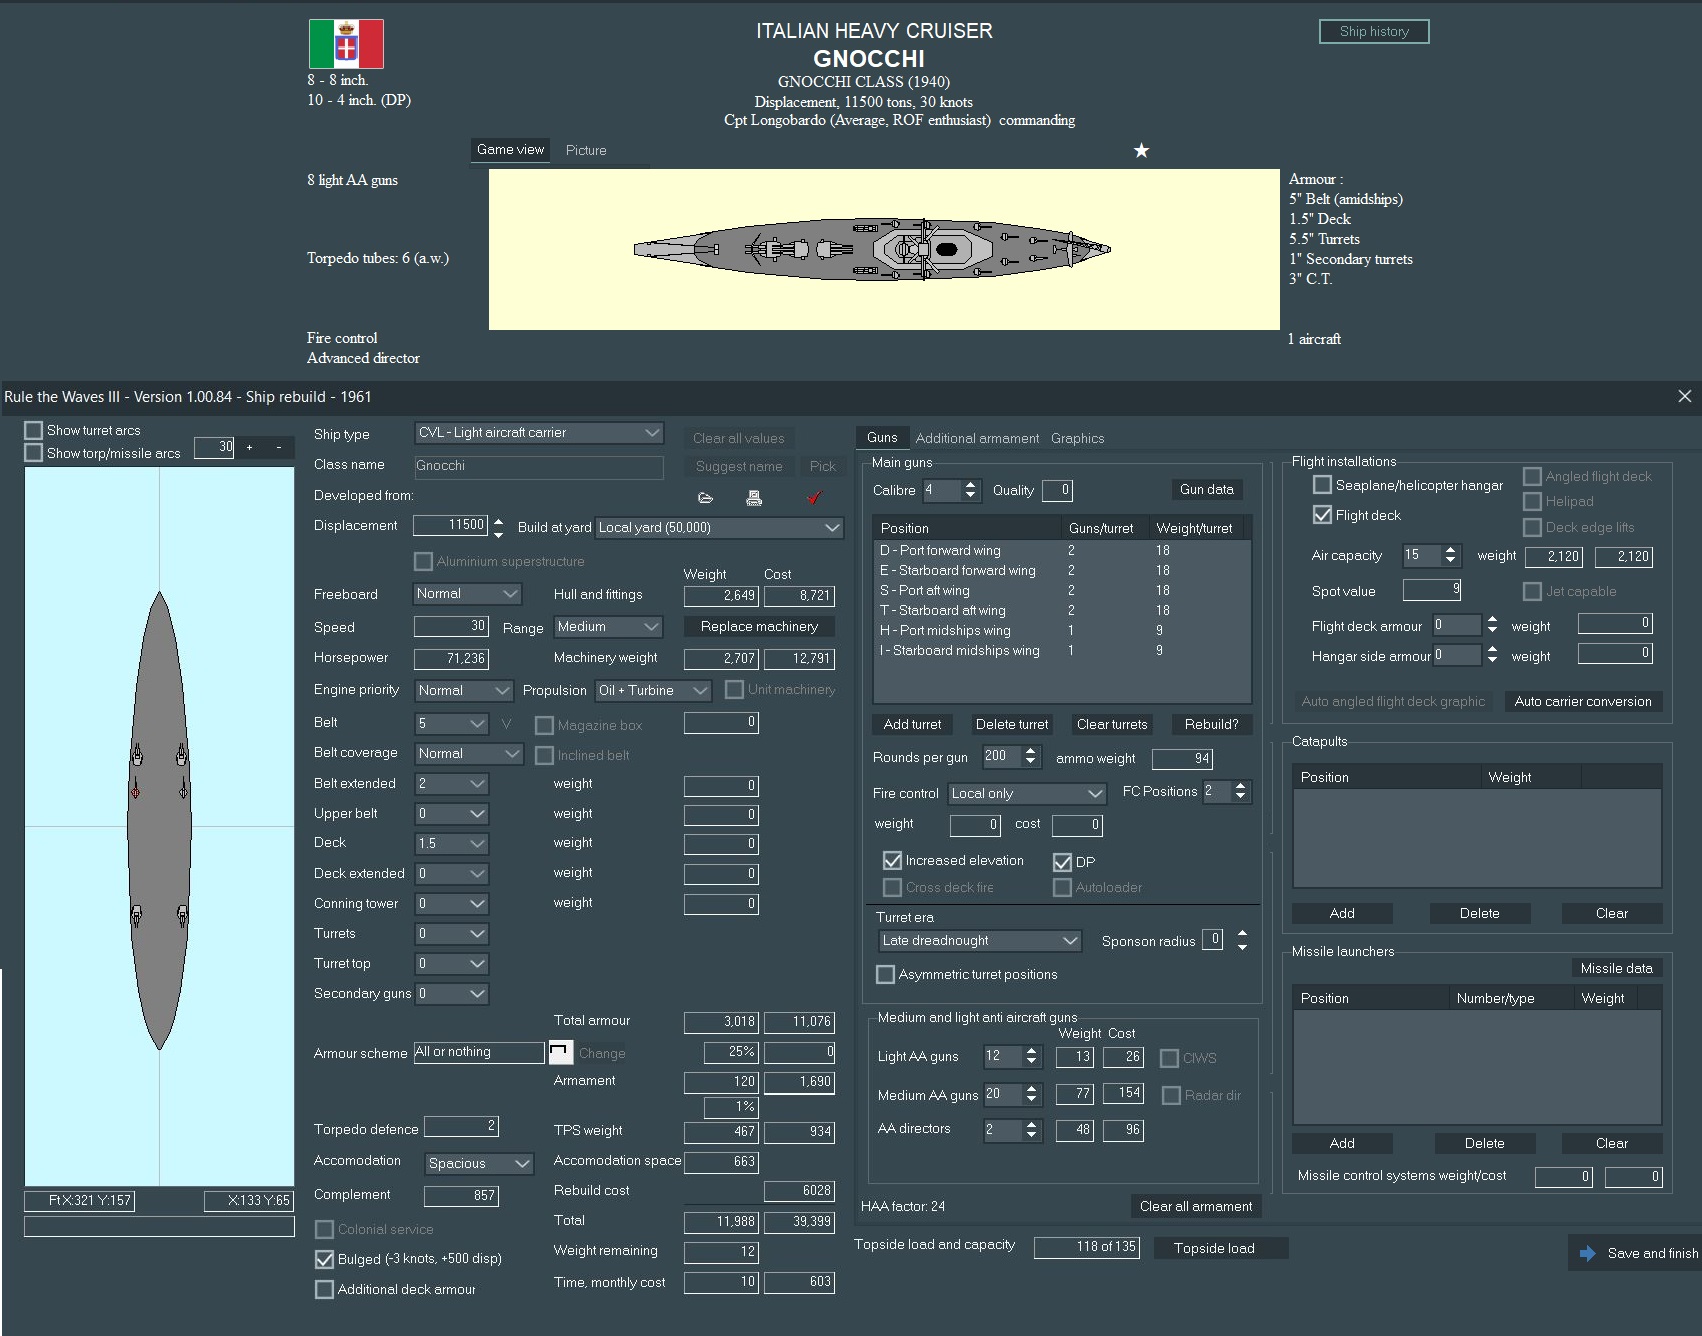Open the Freeboard dropdown

[467, 594]
